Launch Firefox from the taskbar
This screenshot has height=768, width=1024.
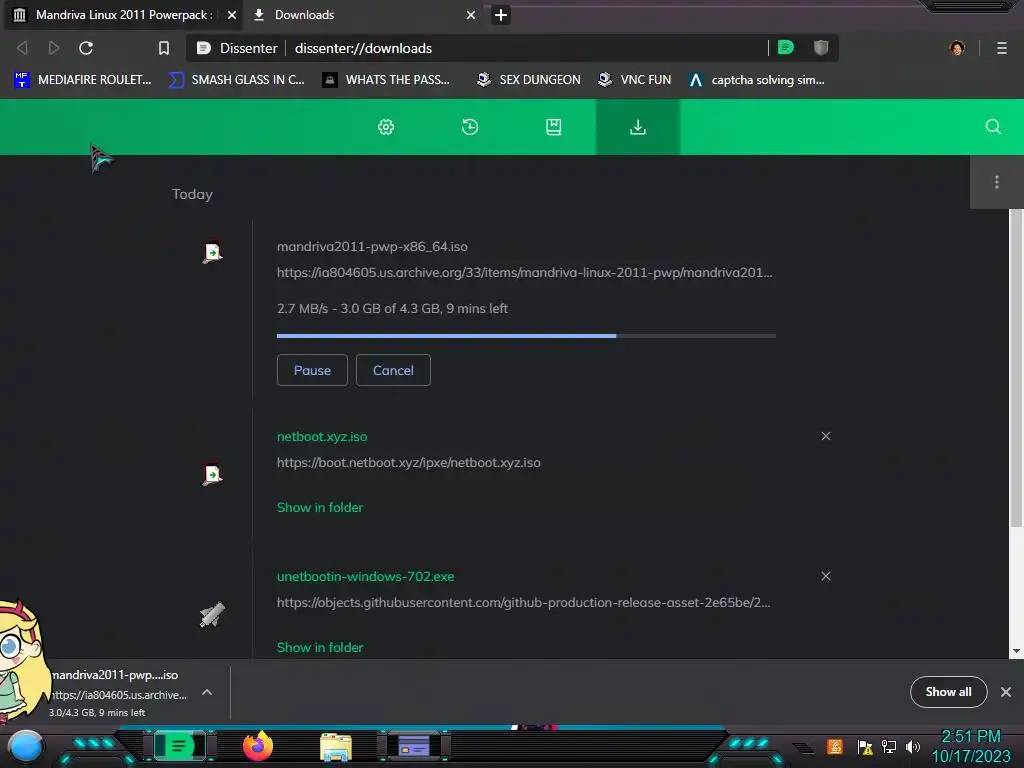[x=258, y=746]
